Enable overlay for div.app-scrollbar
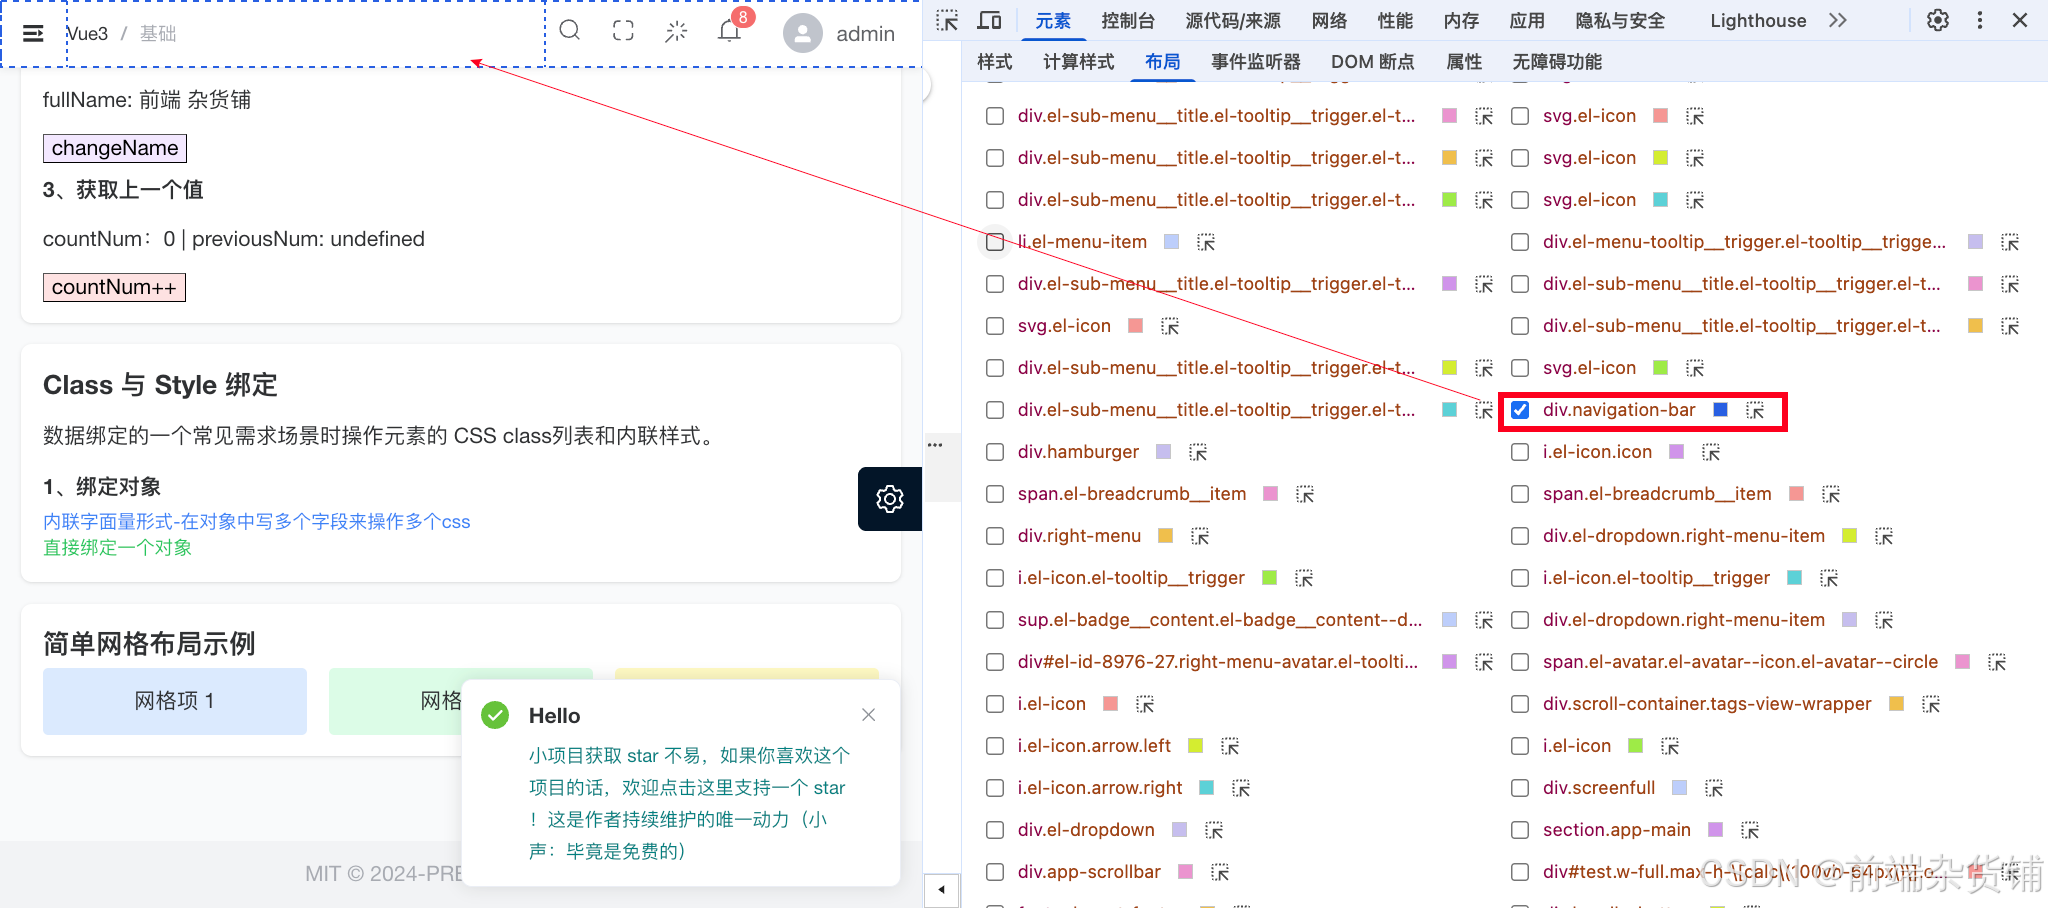The height and width of the screenshot is (908, 2048). (x=995, y=872)
